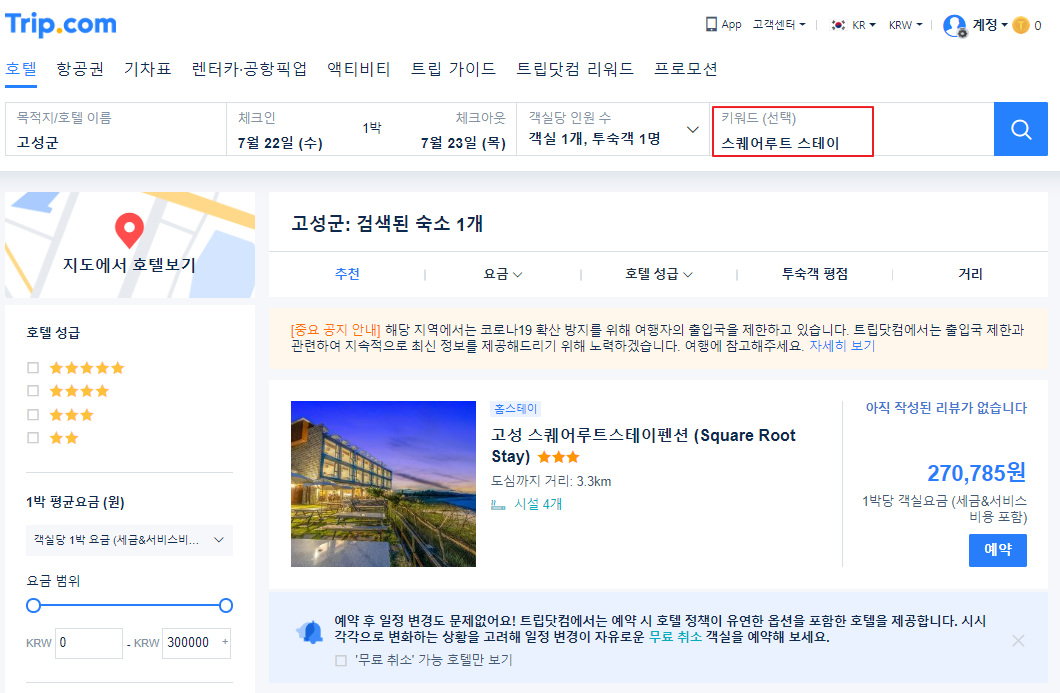Check the two-star hotel filter

(32, 437)
